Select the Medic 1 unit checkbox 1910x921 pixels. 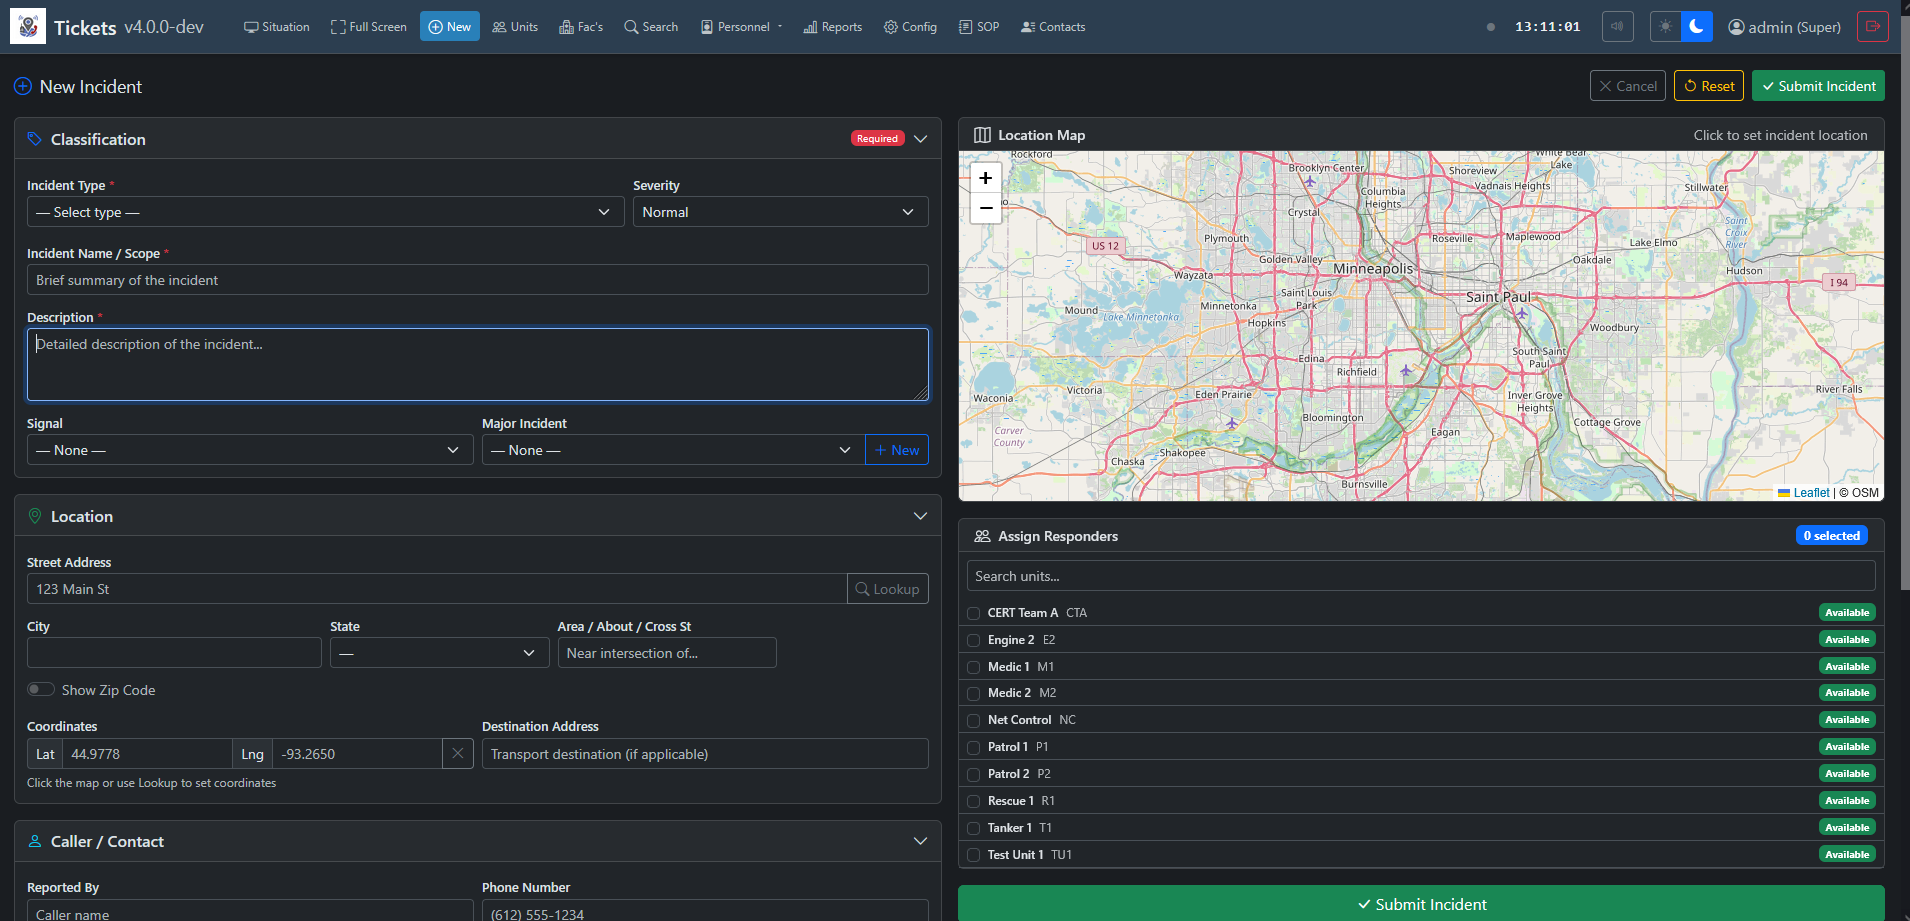coord(974,667)
